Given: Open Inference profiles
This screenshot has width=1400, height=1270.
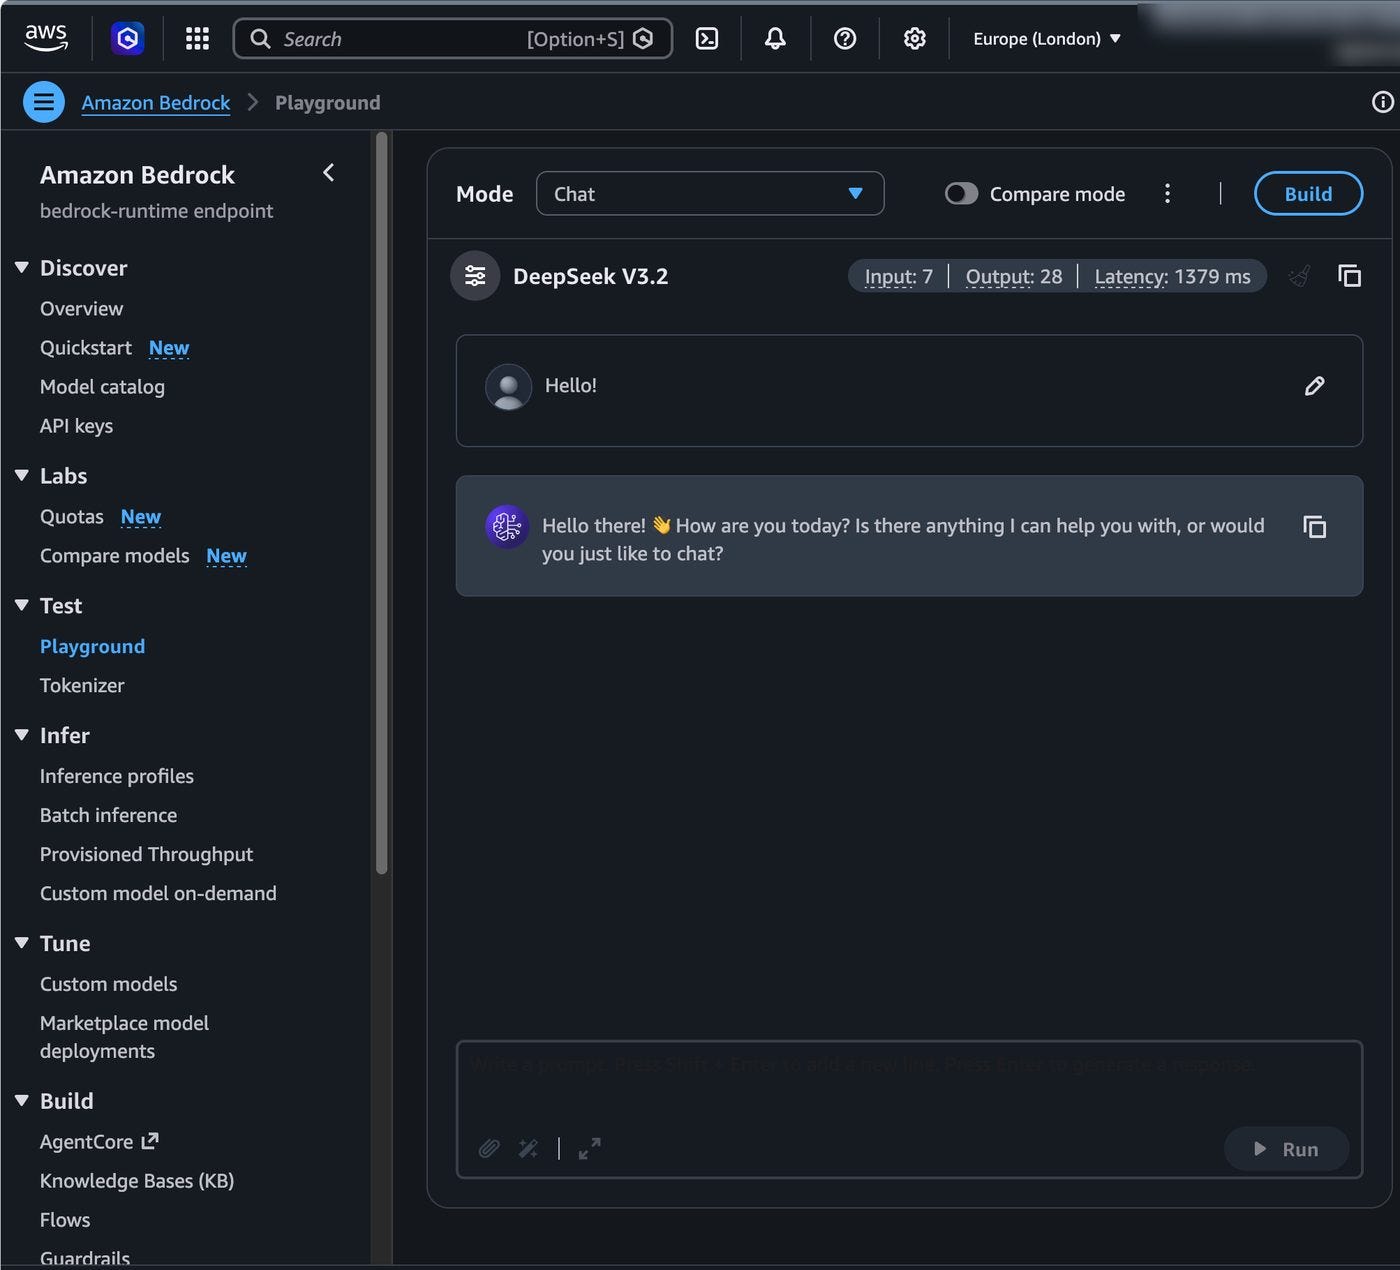Looking at the screenshot, I should coord(117,776).
